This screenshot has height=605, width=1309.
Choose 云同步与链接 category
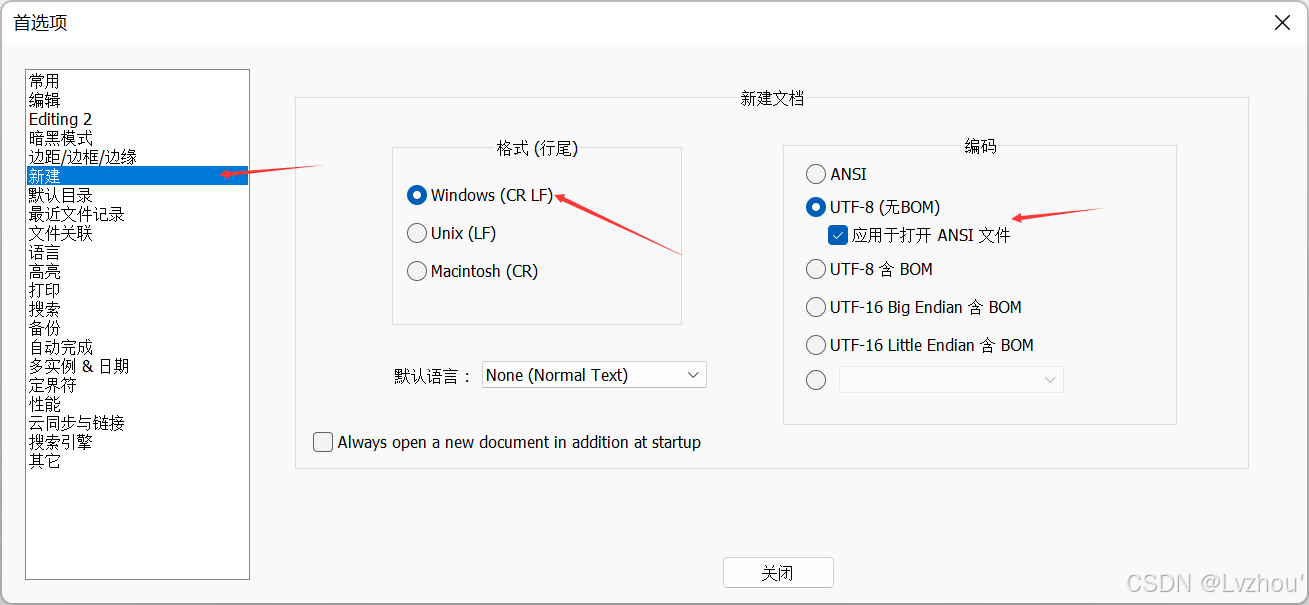(137, 423)
